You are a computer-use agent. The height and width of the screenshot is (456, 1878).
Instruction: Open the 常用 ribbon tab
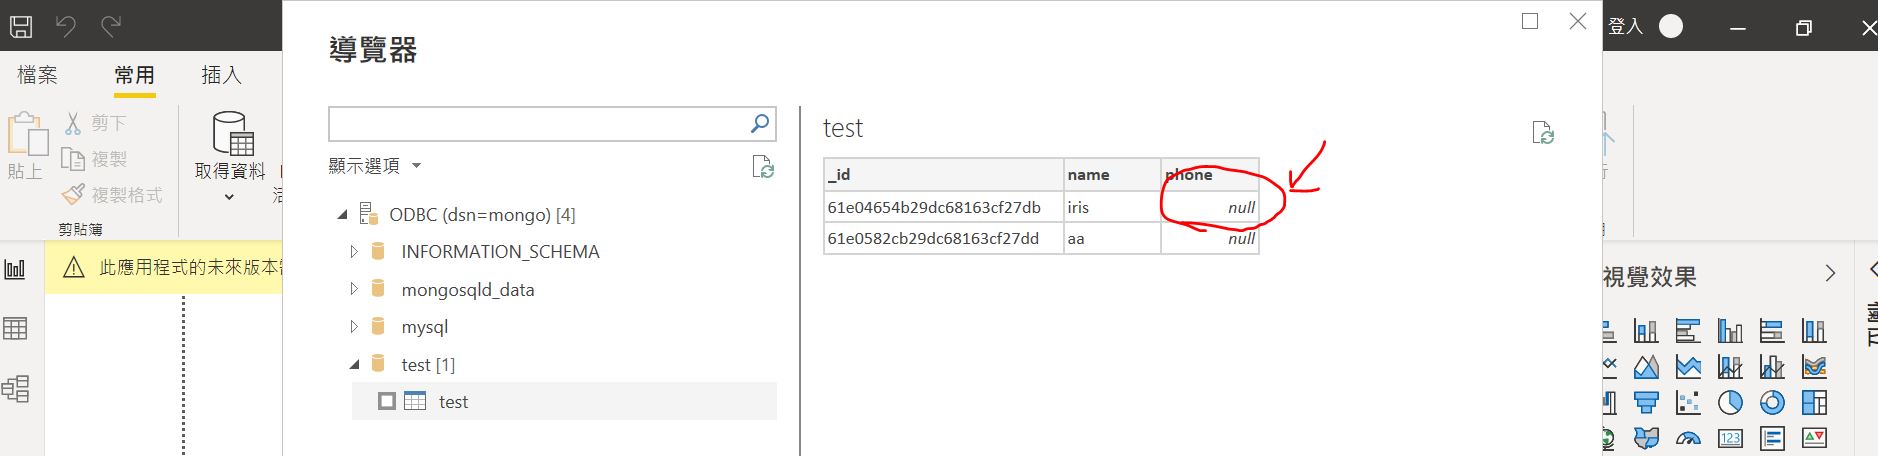click(x=134, y=75)
